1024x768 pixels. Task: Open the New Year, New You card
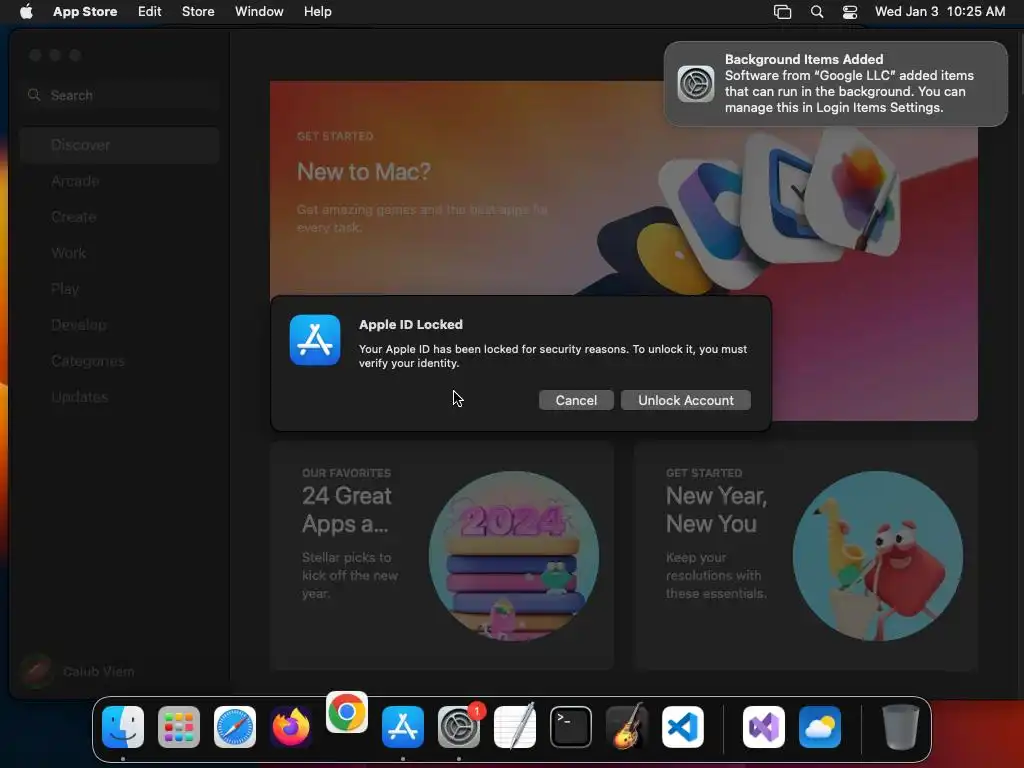coord(806,555)
